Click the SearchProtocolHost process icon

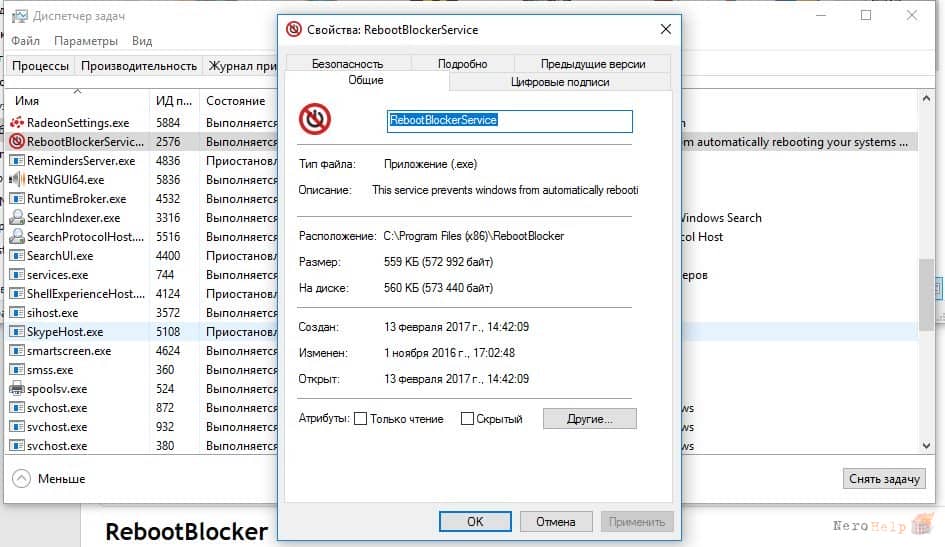click(x=17, y=237)
